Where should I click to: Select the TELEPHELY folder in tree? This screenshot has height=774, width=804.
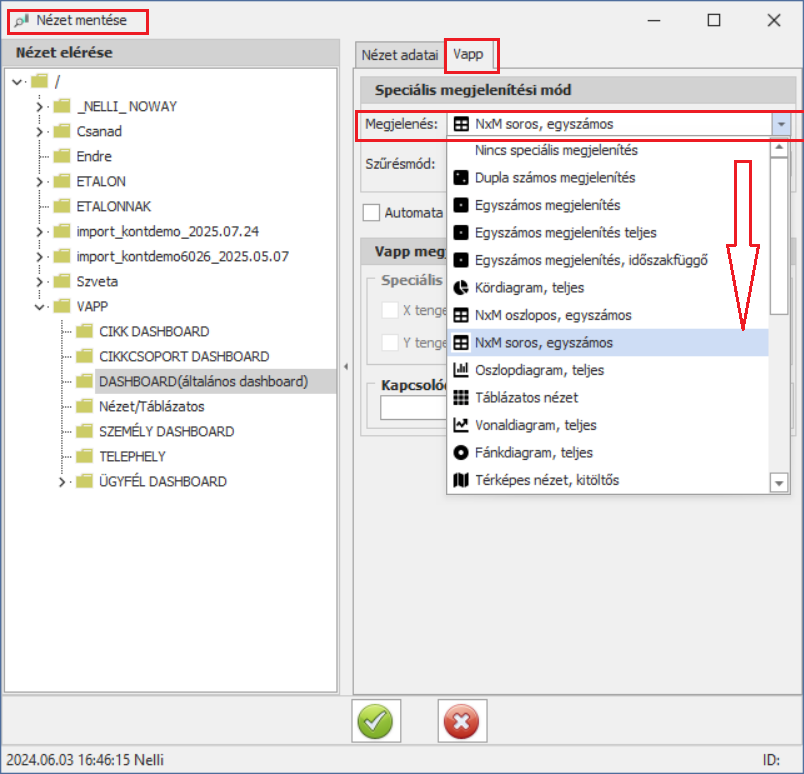(132, 456)
